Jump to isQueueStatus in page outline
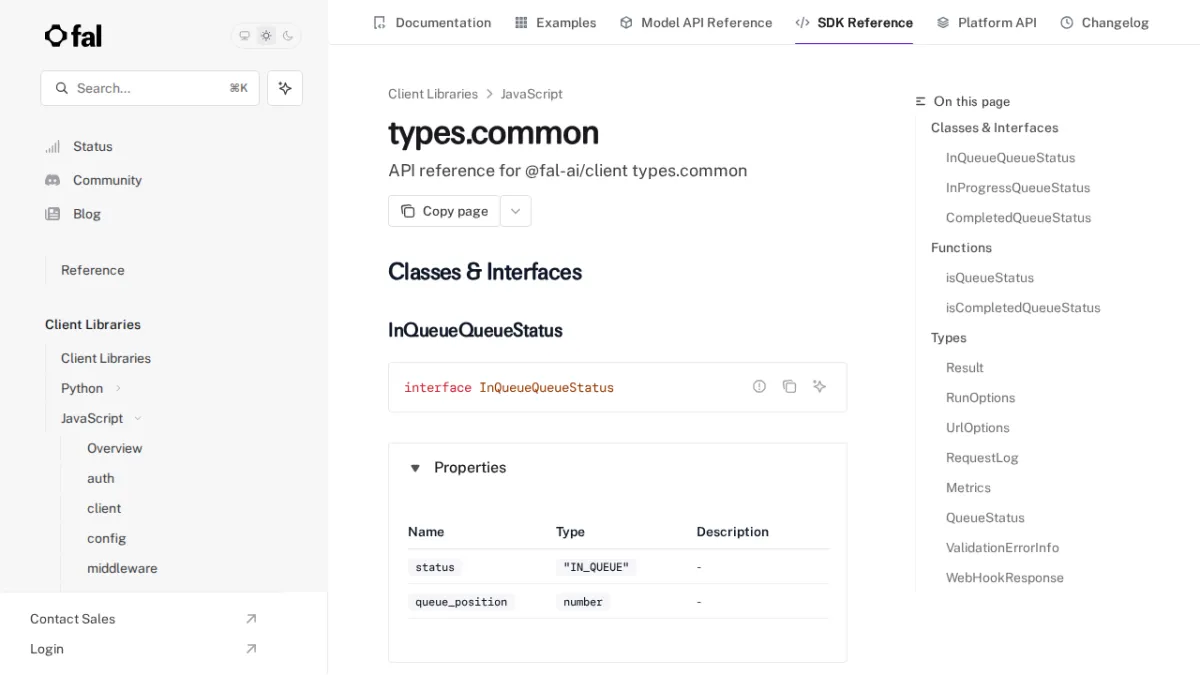1200x675 pixels. [x=990, y=278]
